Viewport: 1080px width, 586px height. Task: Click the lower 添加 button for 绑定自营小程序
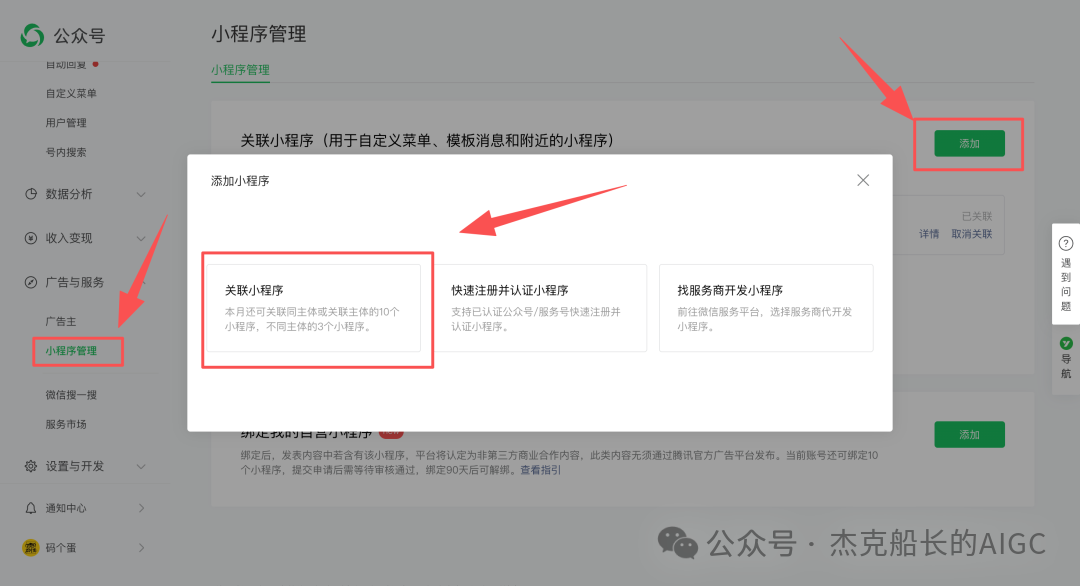(969, 435)
